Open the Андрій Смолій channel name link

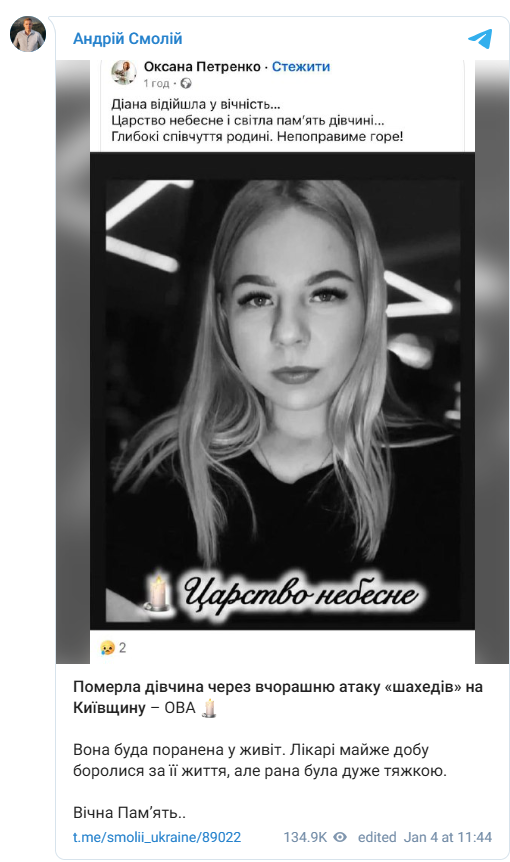coord(128,39)
